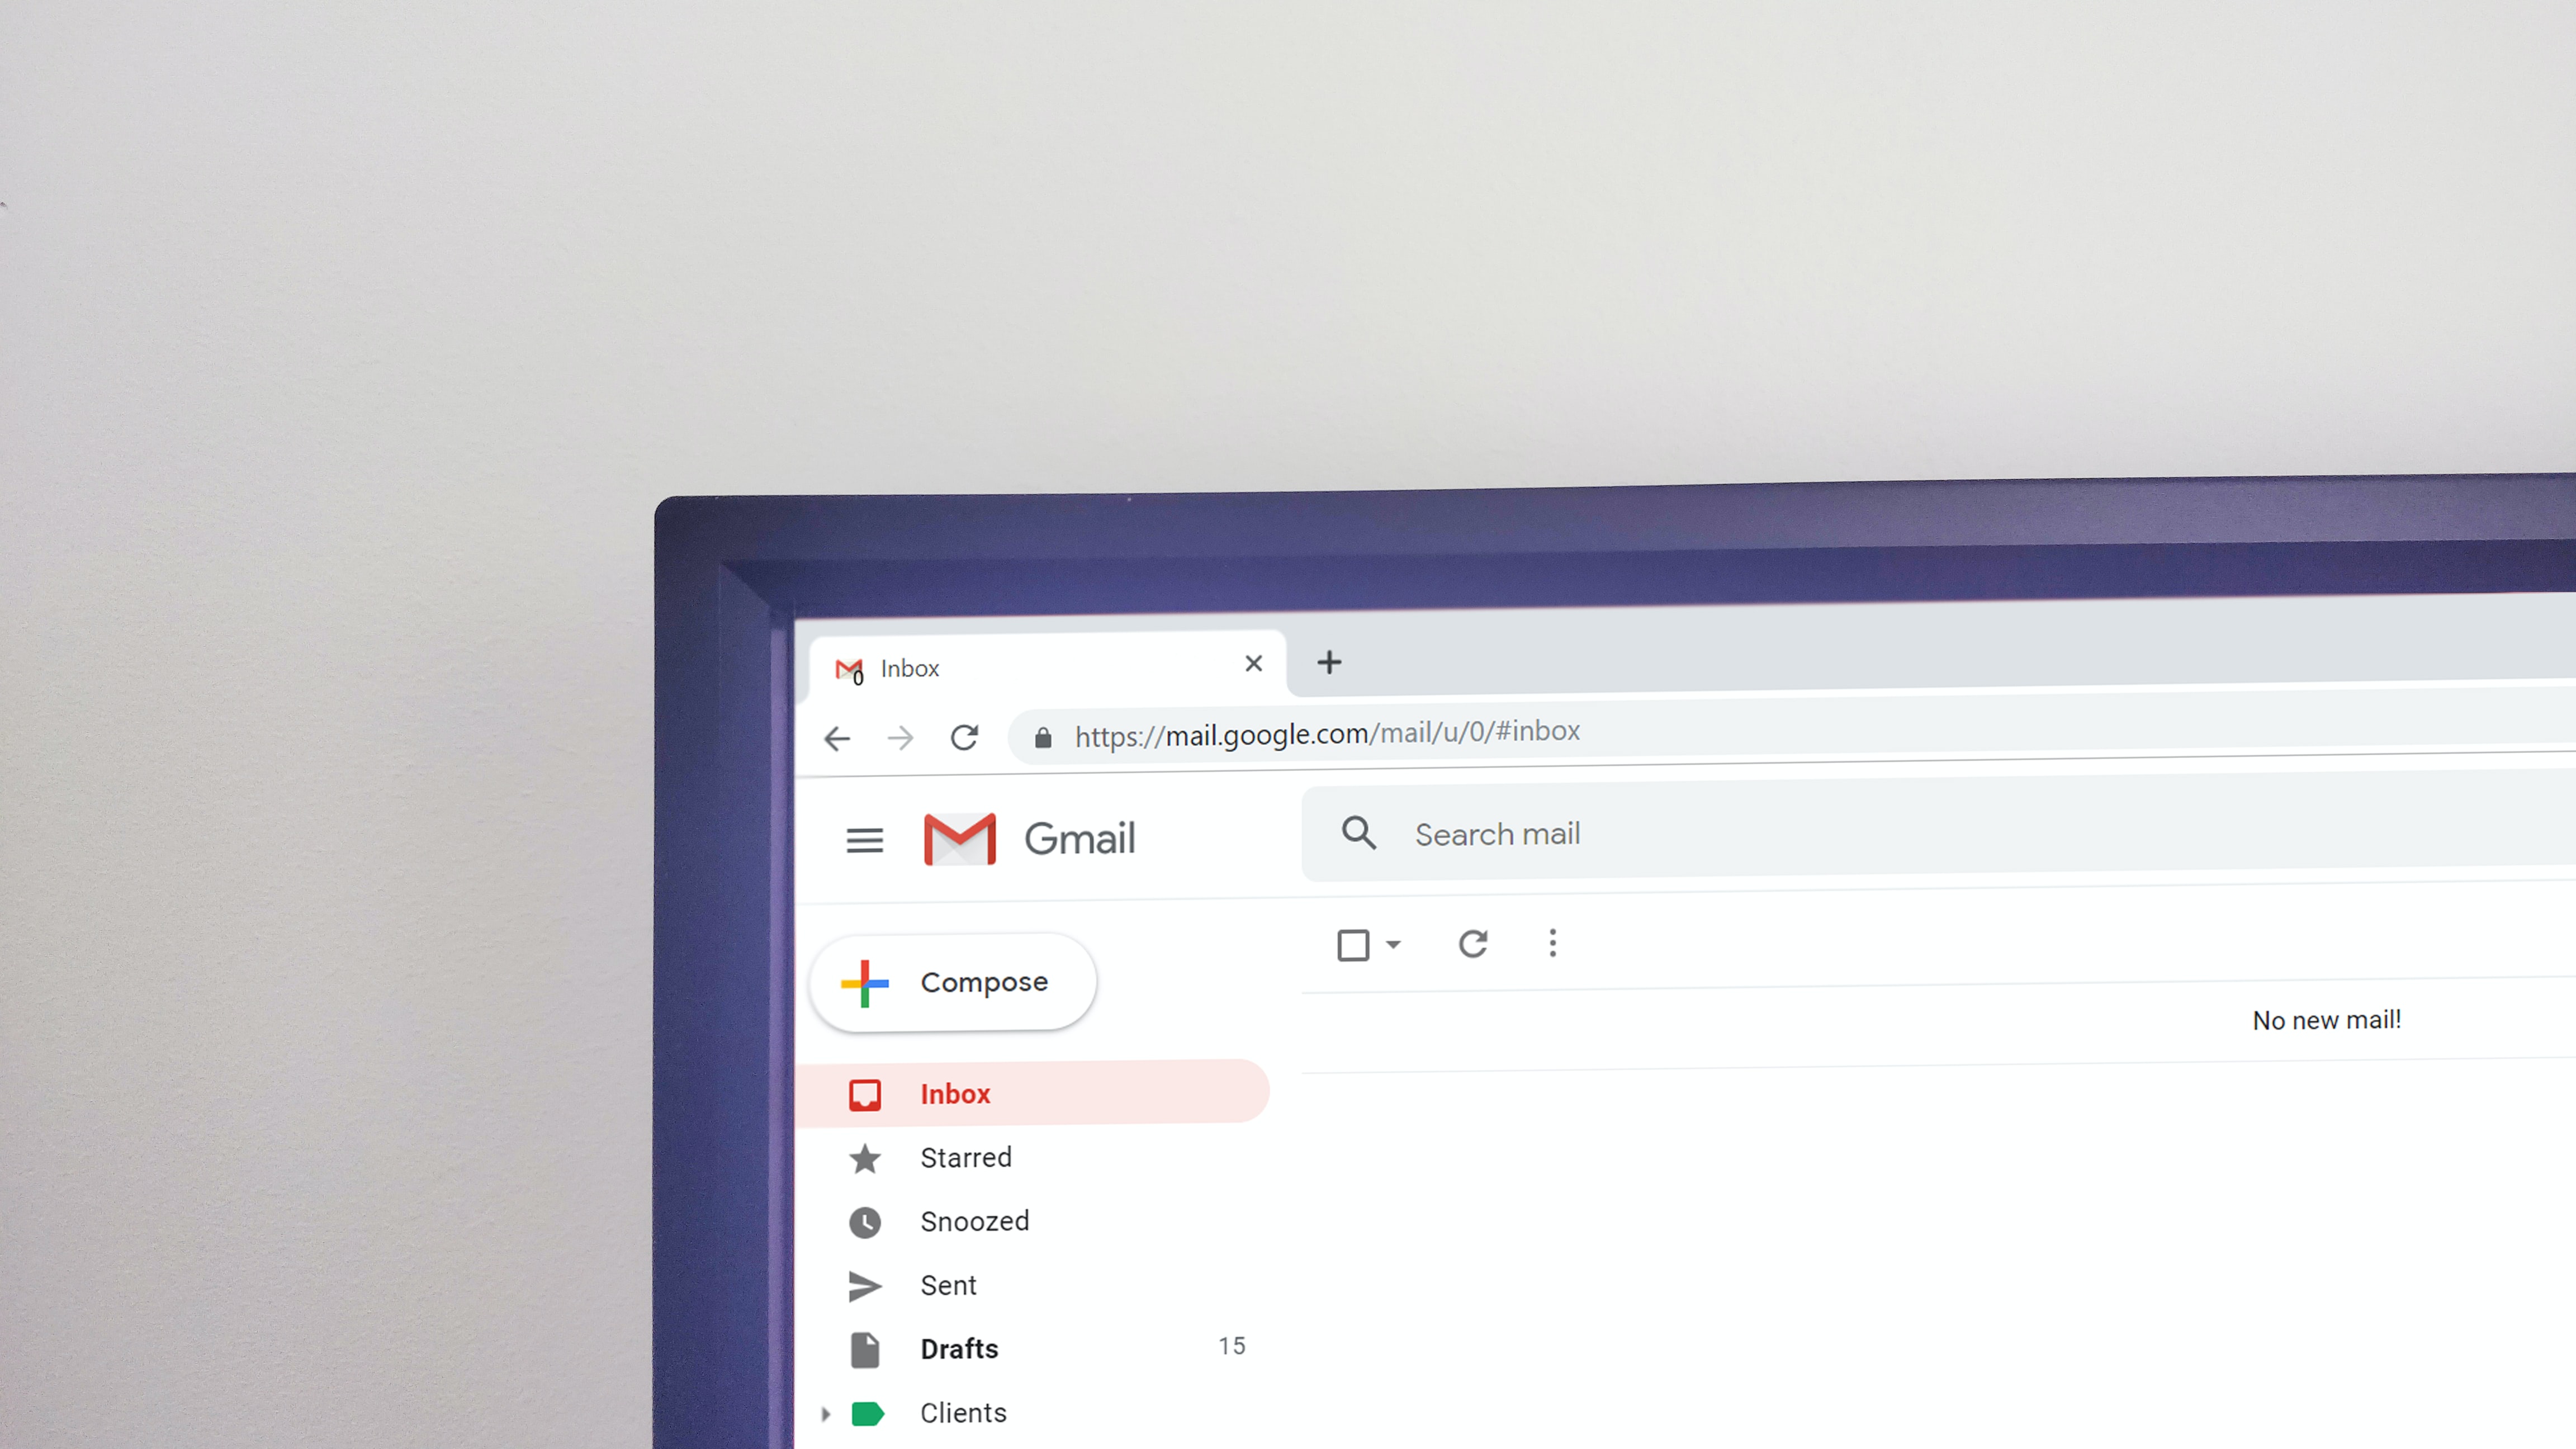Open the more options menu
2576x1449 pixels.
(x=1554, y=943)
